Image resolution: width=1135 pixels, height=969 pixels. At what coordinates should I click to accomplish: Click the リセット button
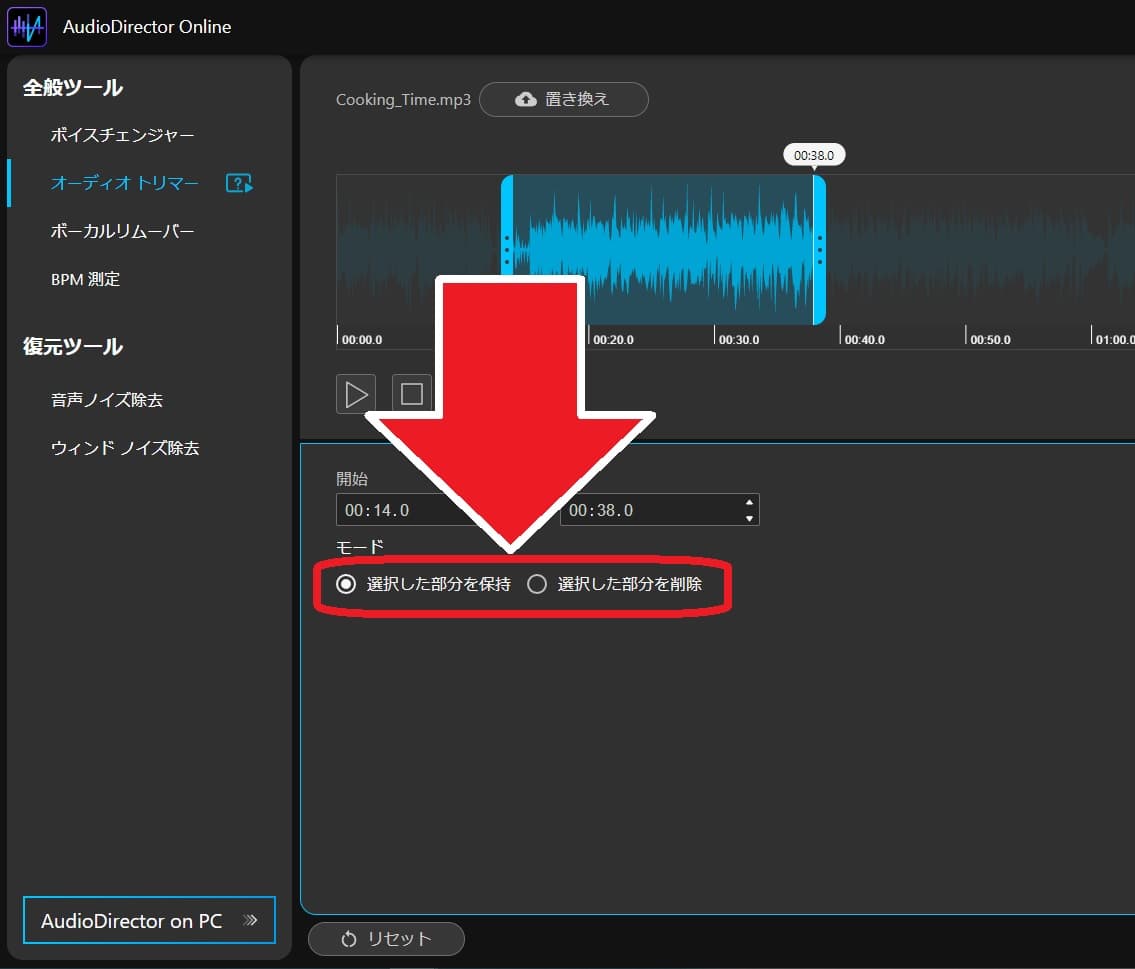coord(386,939)
